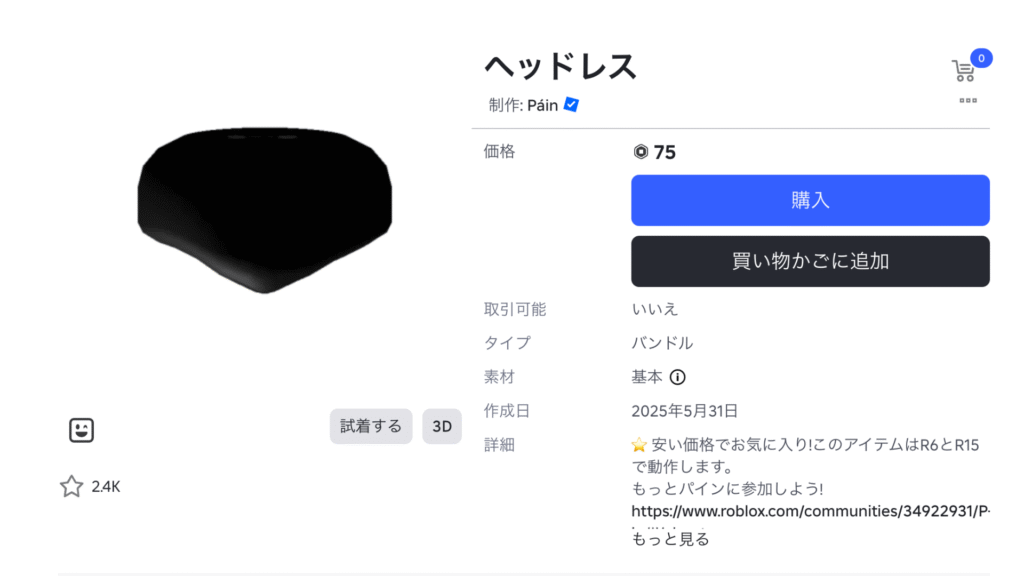Image resolution: width=1024 pixels, height=576 pixels.
Task: Click the blue 購入 button
Action: (x=810, y=200)
